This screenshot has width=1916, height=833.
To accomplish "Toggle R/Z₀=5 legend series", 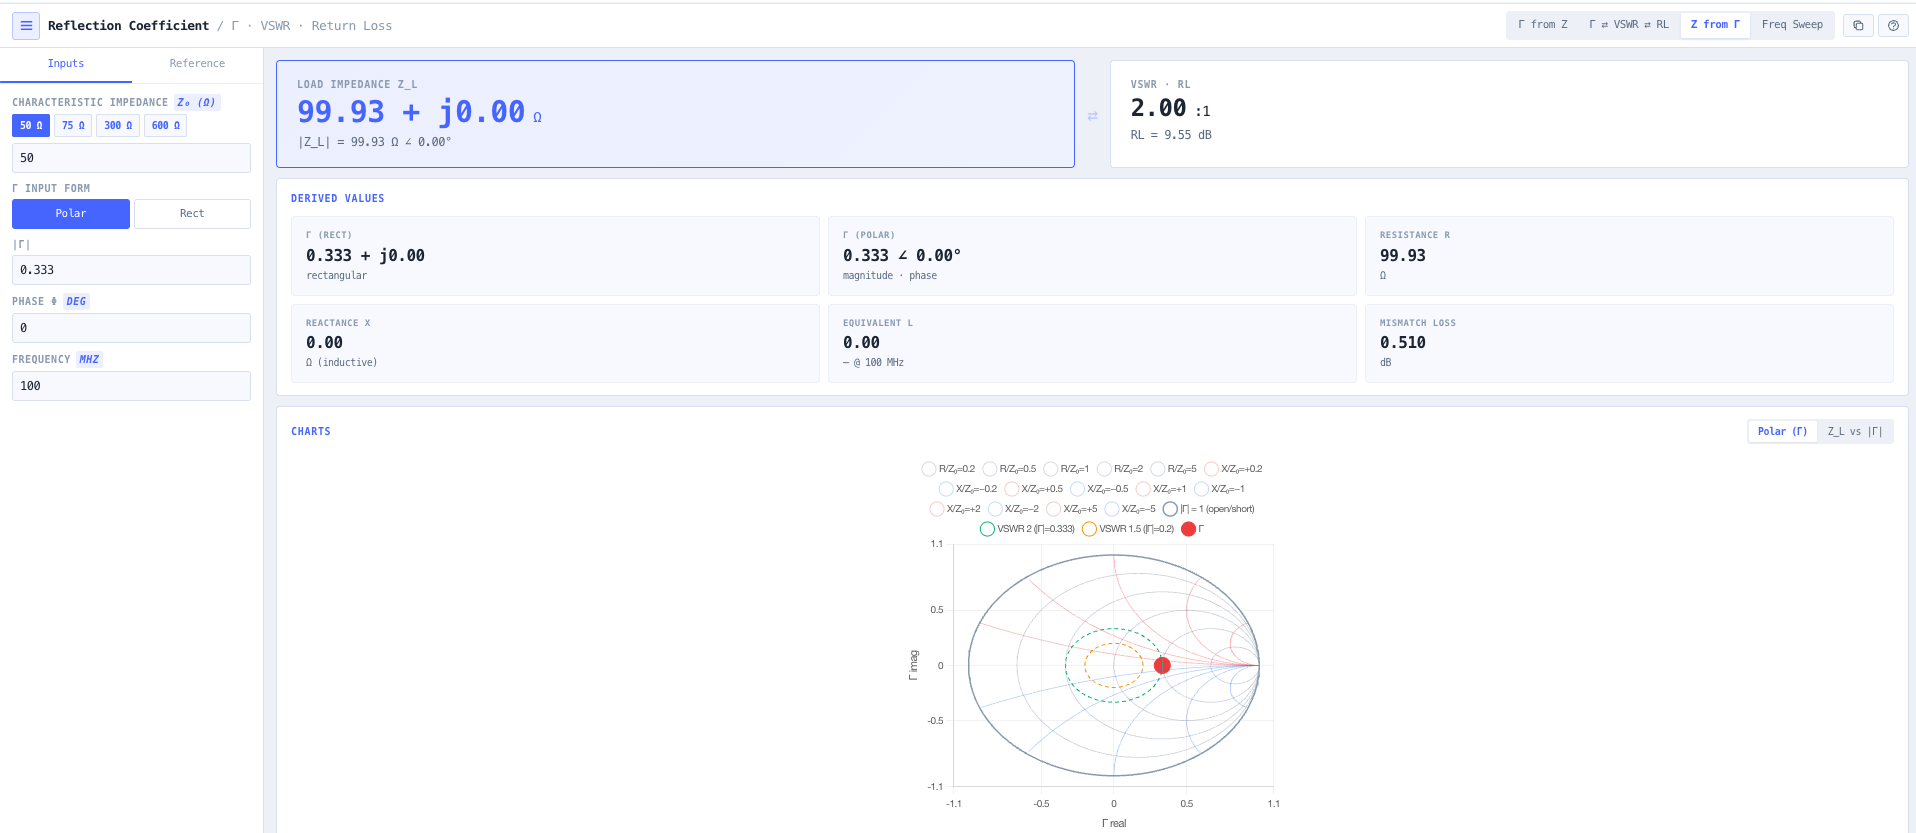I will (1174, 469).
